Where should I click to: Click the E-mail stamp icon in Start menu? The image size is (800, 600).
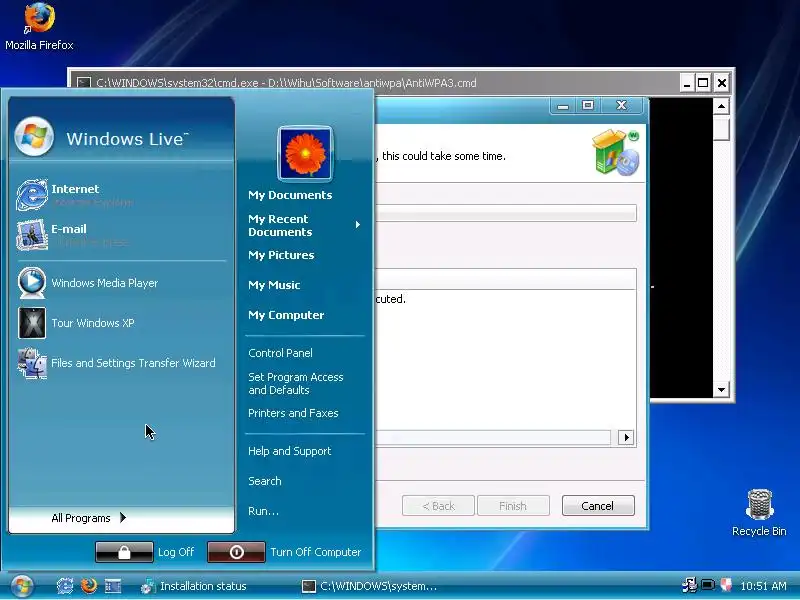(32, 235)
